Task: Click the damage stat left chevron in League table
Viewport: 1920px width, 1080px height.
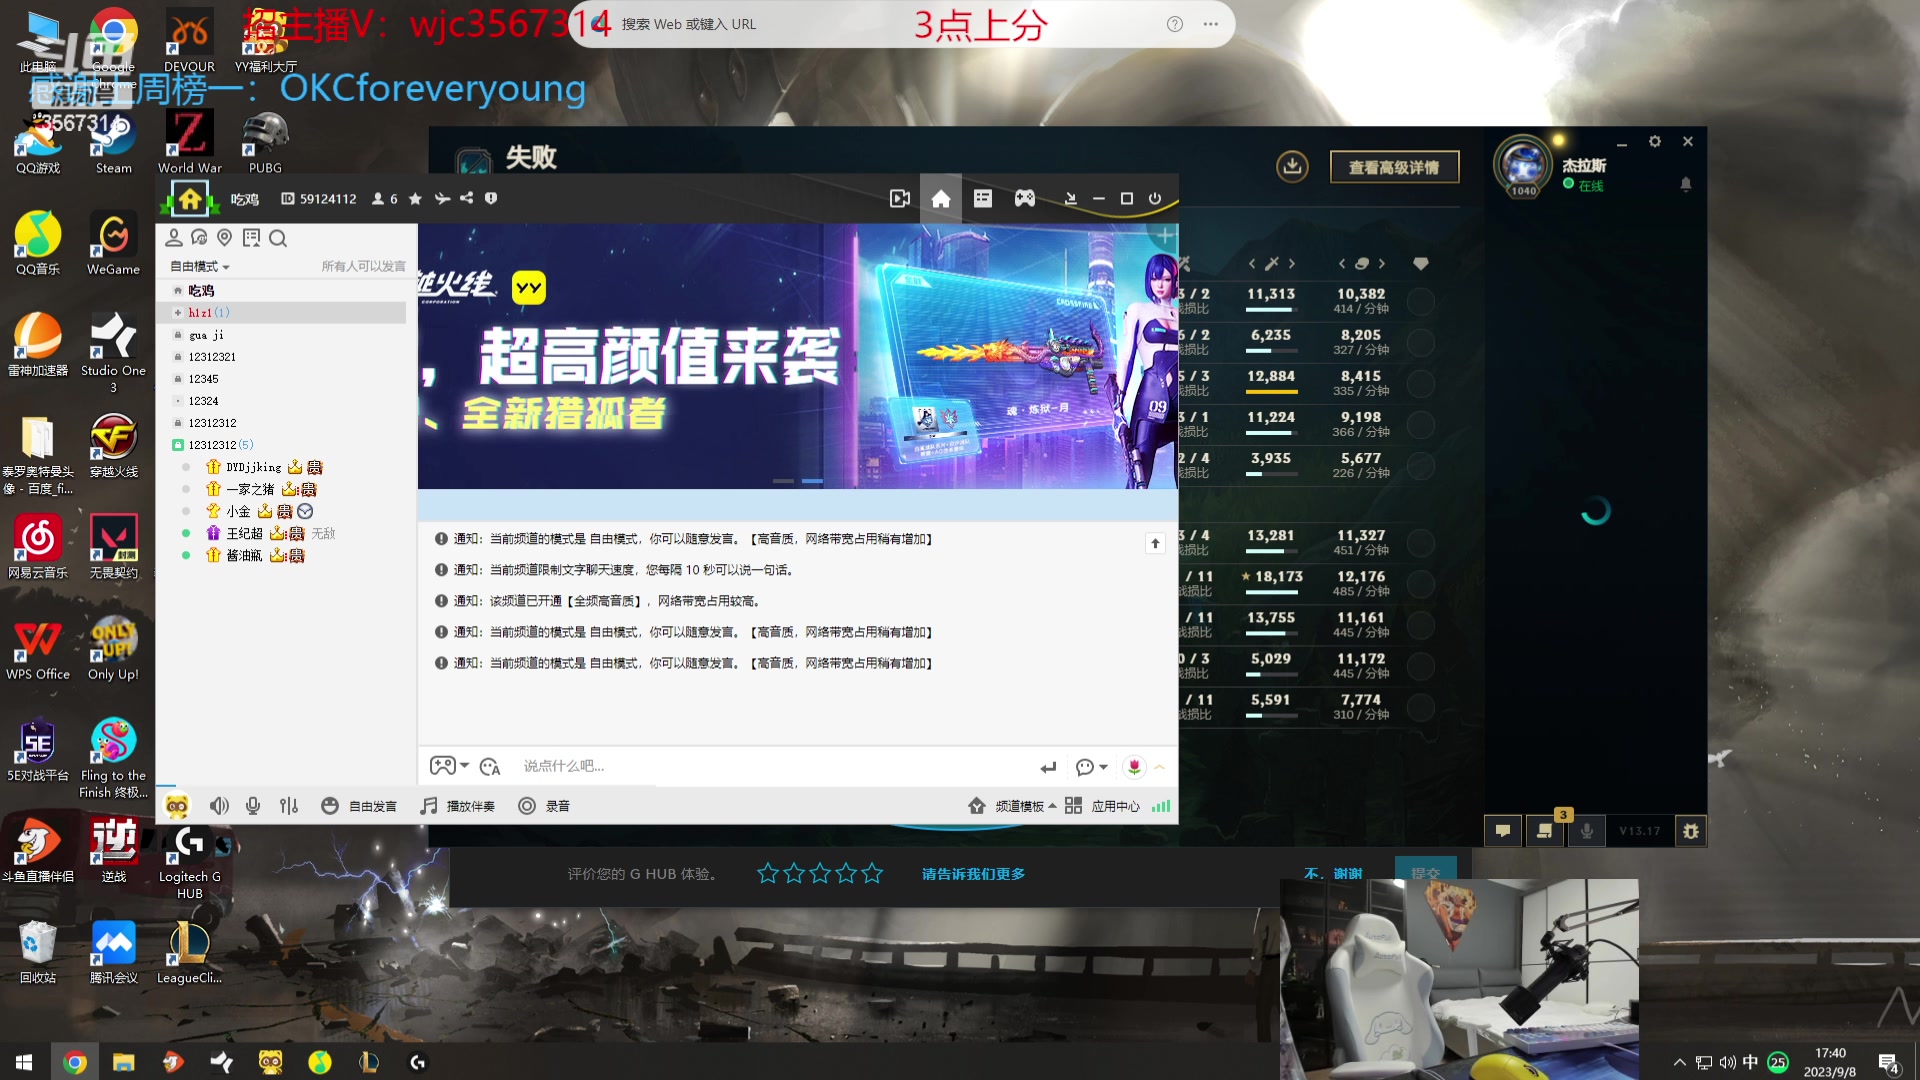Action: (1252, 264)
